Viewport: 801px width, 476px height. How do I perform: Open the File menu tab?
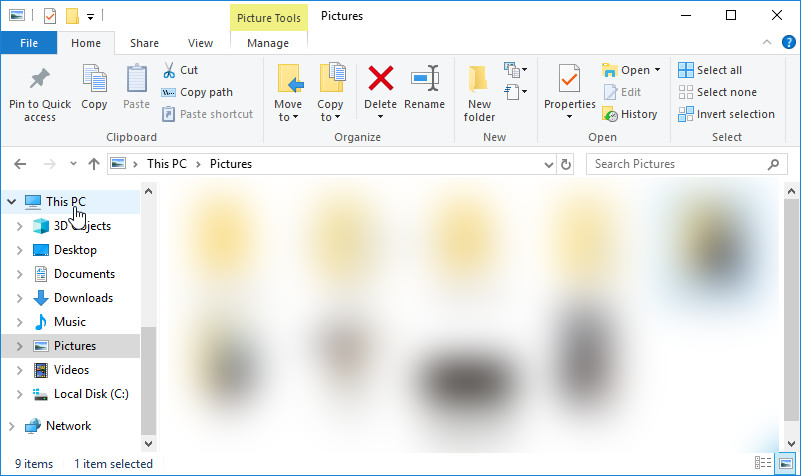point(29,43)
